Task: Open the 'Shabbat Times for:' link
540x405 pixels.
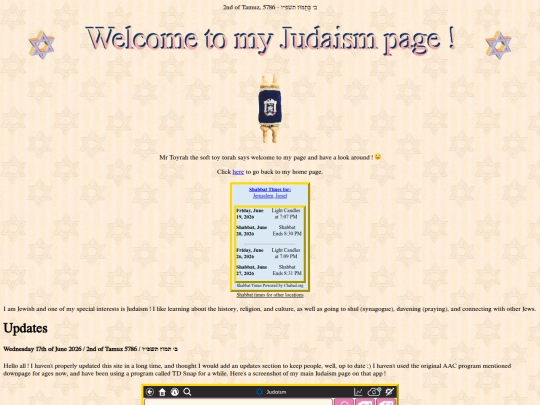Action: [270, 189]
